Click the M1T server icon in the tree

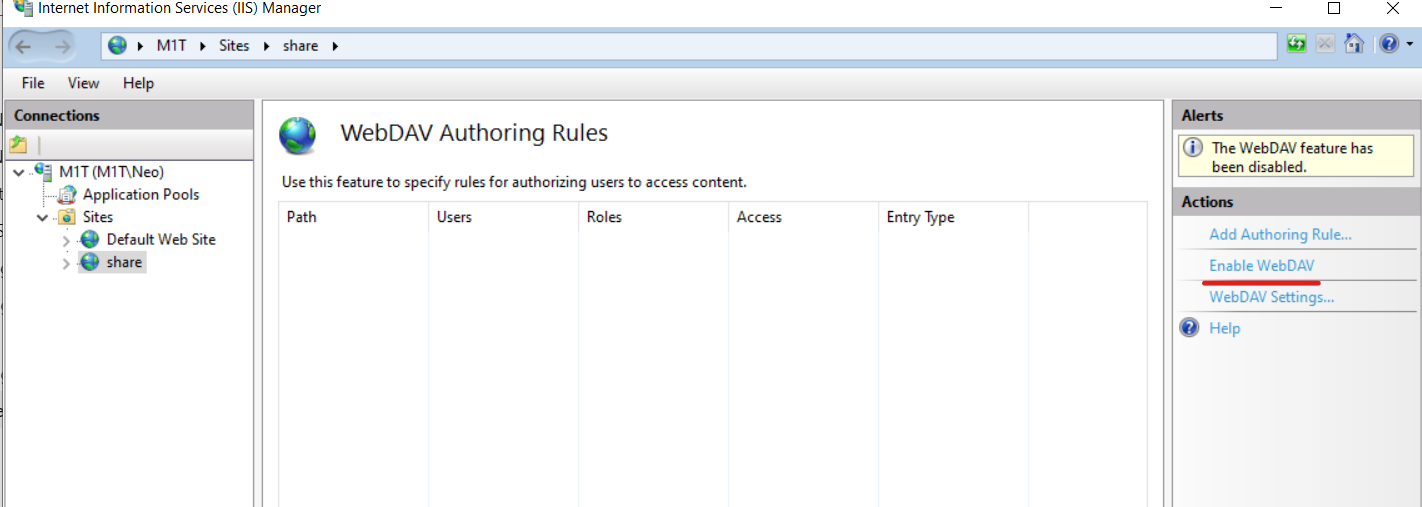[45, 172]
